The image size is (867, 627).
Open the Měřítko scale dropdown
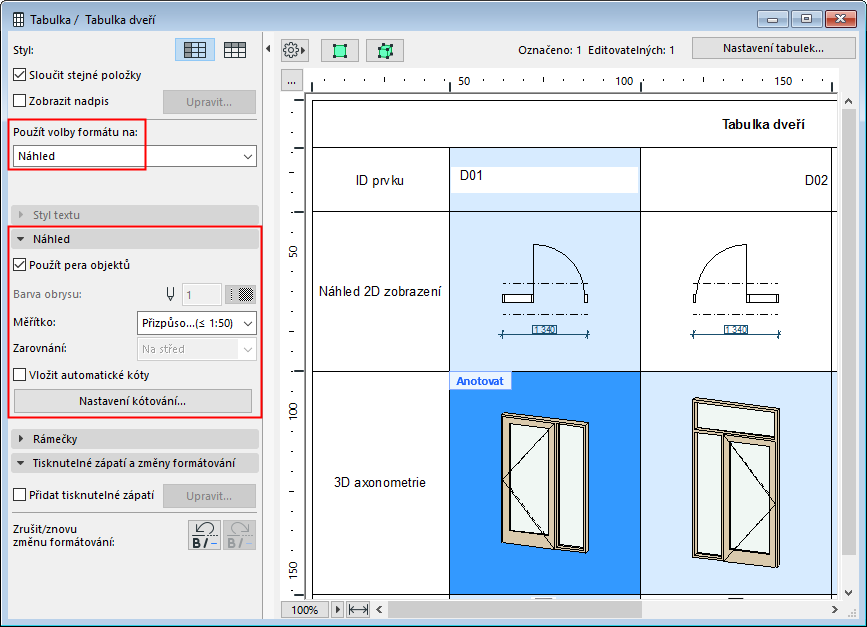pyautogui.click(x=196, y=322)
